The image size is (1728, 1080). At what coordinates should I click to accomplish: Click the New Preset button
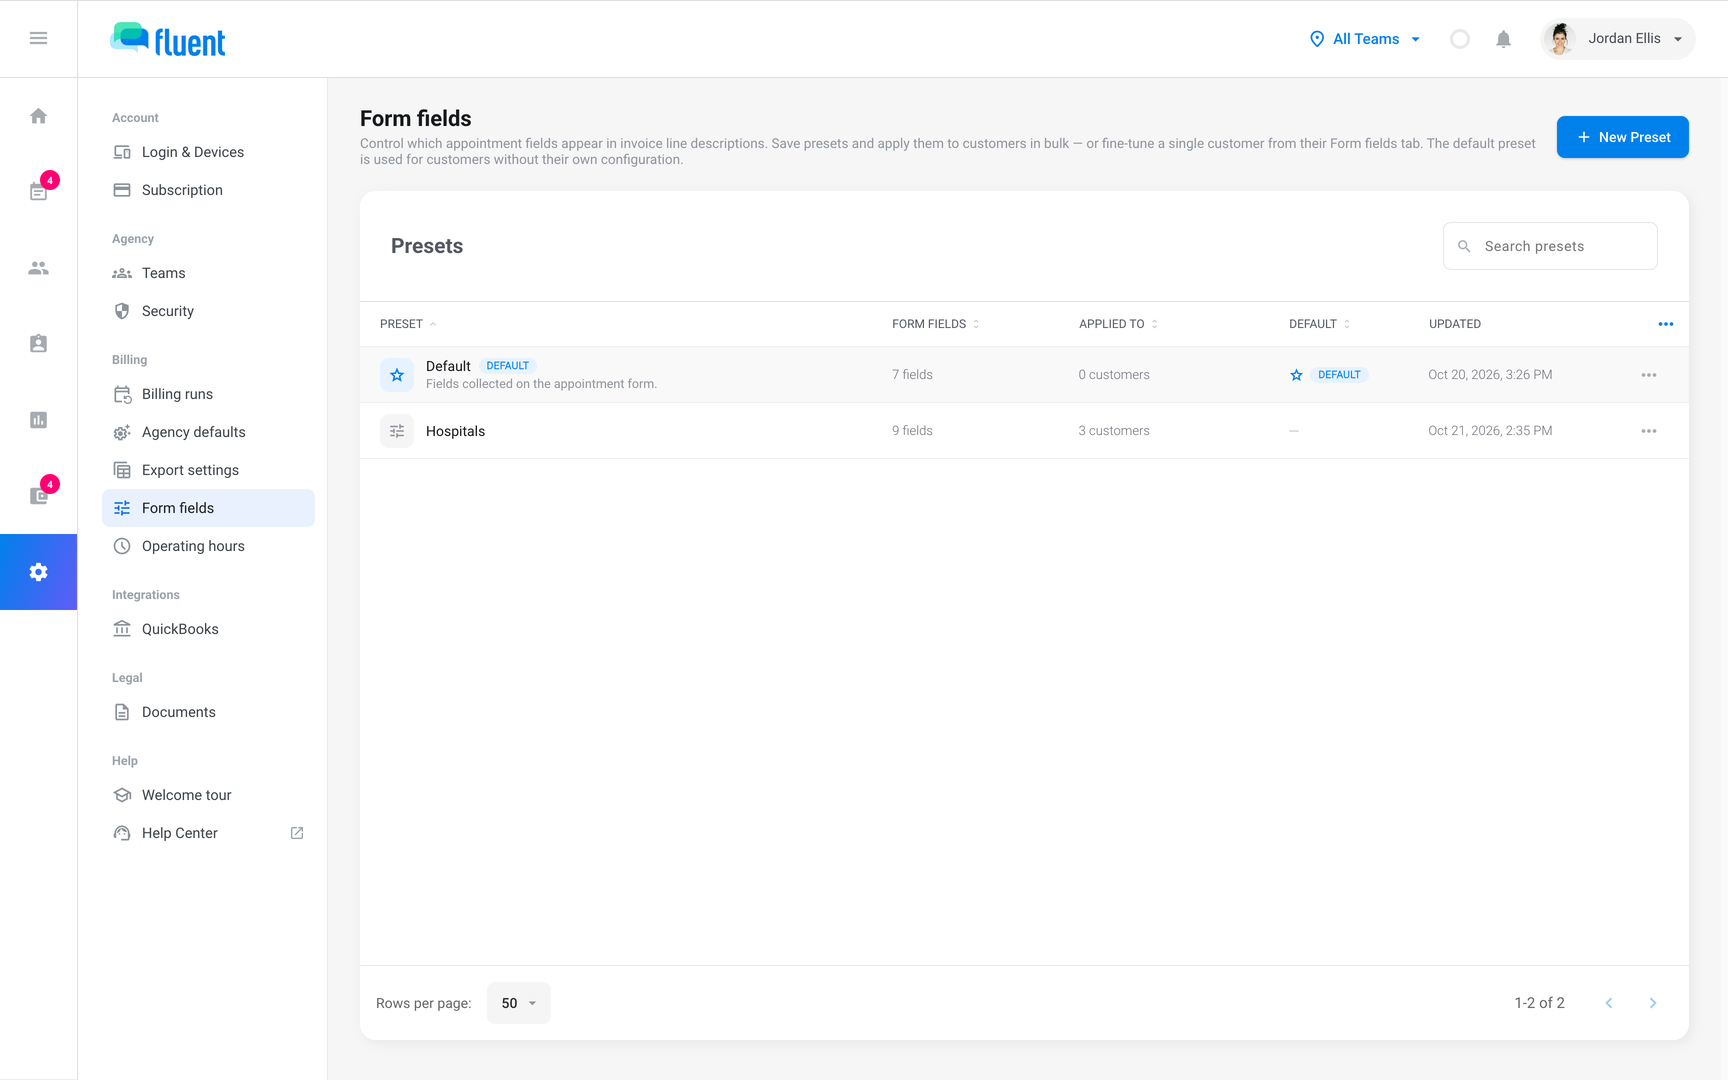pos(1622,137)
